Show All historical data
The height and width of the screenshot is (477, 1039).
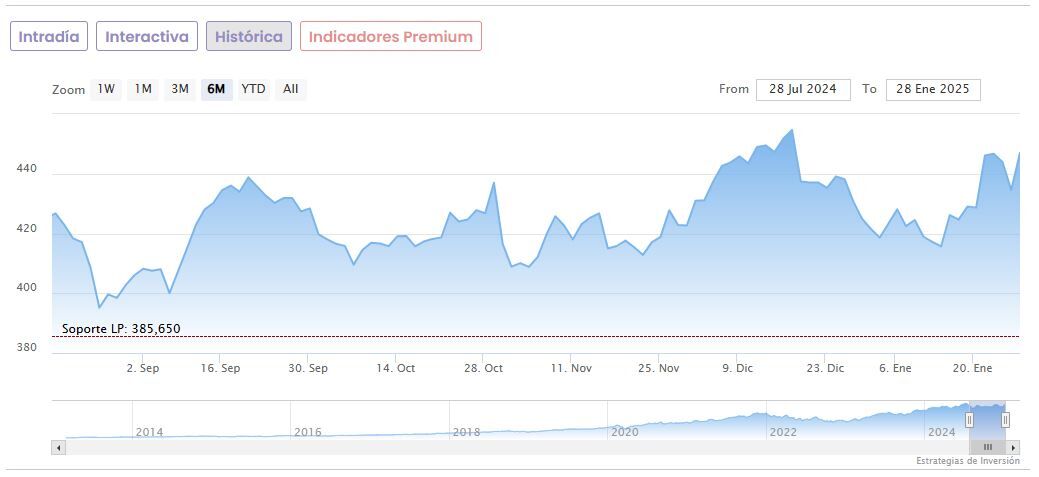pos(290,89)
